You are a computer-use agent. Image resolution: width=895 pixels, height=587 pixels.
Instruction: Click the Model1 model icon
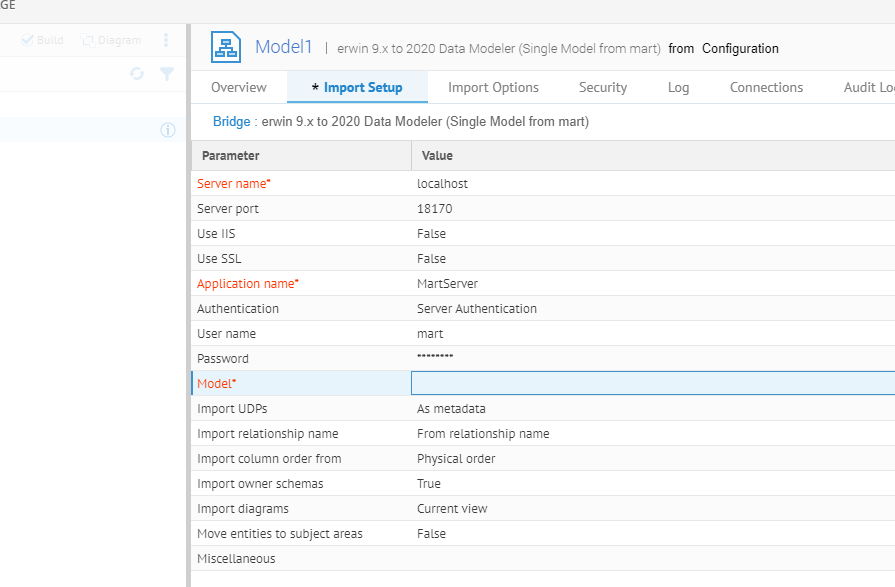click(226, 47)
